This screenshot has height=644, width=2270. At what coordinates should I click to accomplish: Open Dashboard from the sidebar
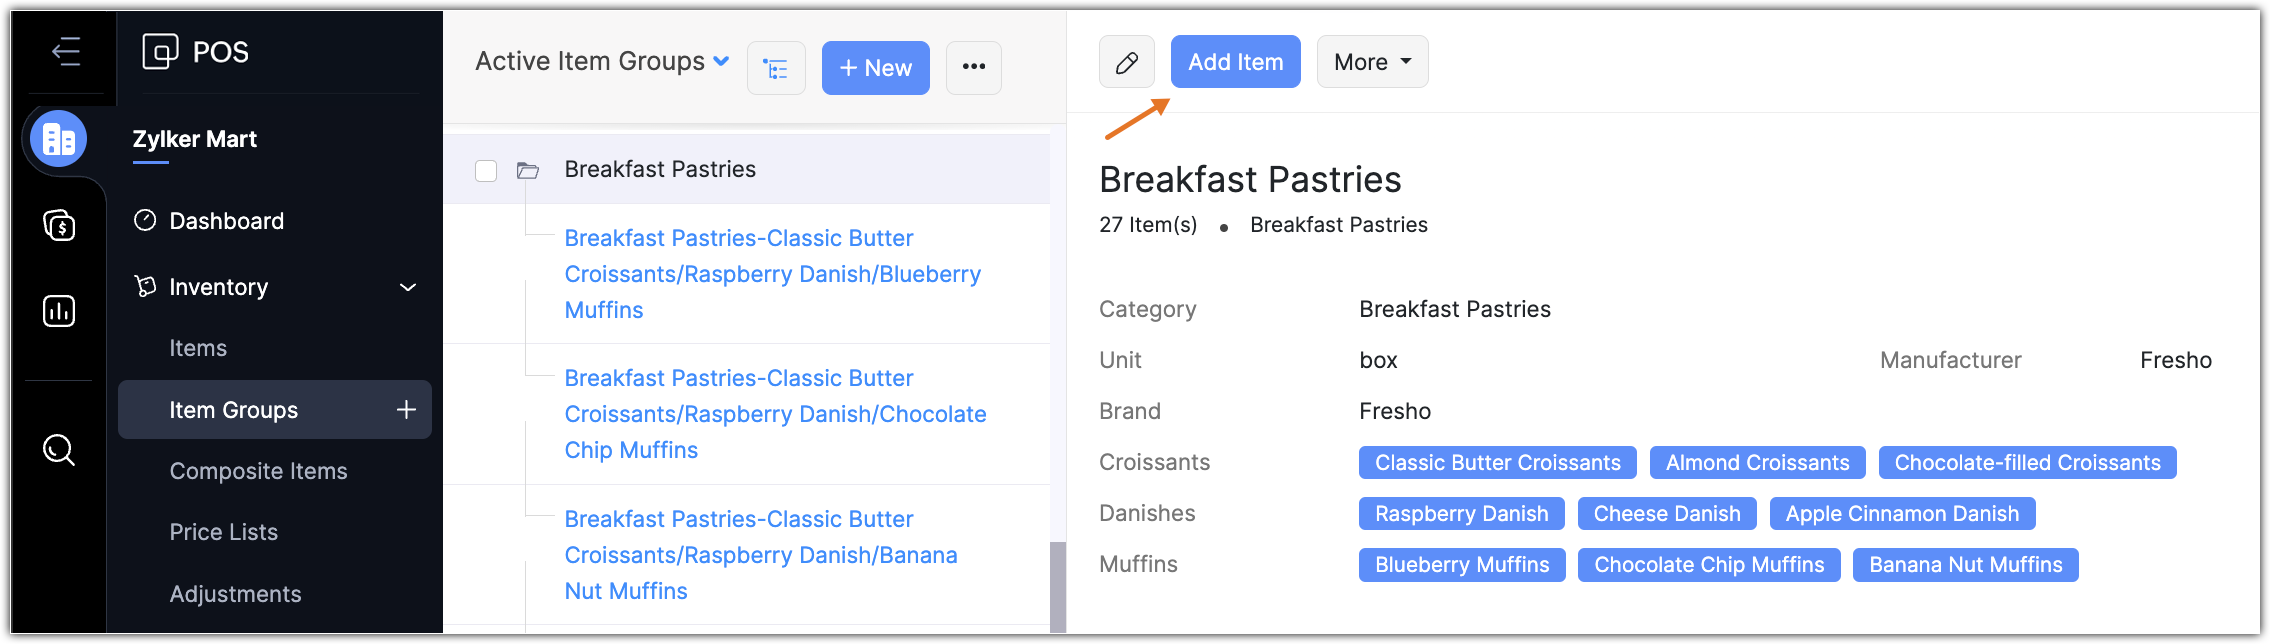[x=226, y=221]
